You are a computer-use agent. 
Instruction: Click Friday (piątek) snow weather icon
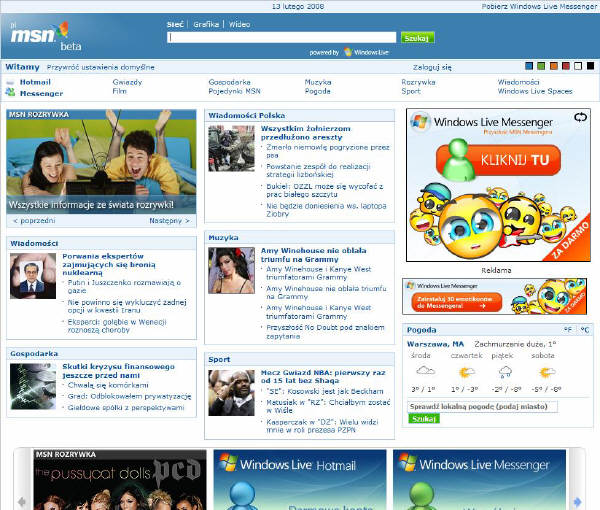point(505,372)
